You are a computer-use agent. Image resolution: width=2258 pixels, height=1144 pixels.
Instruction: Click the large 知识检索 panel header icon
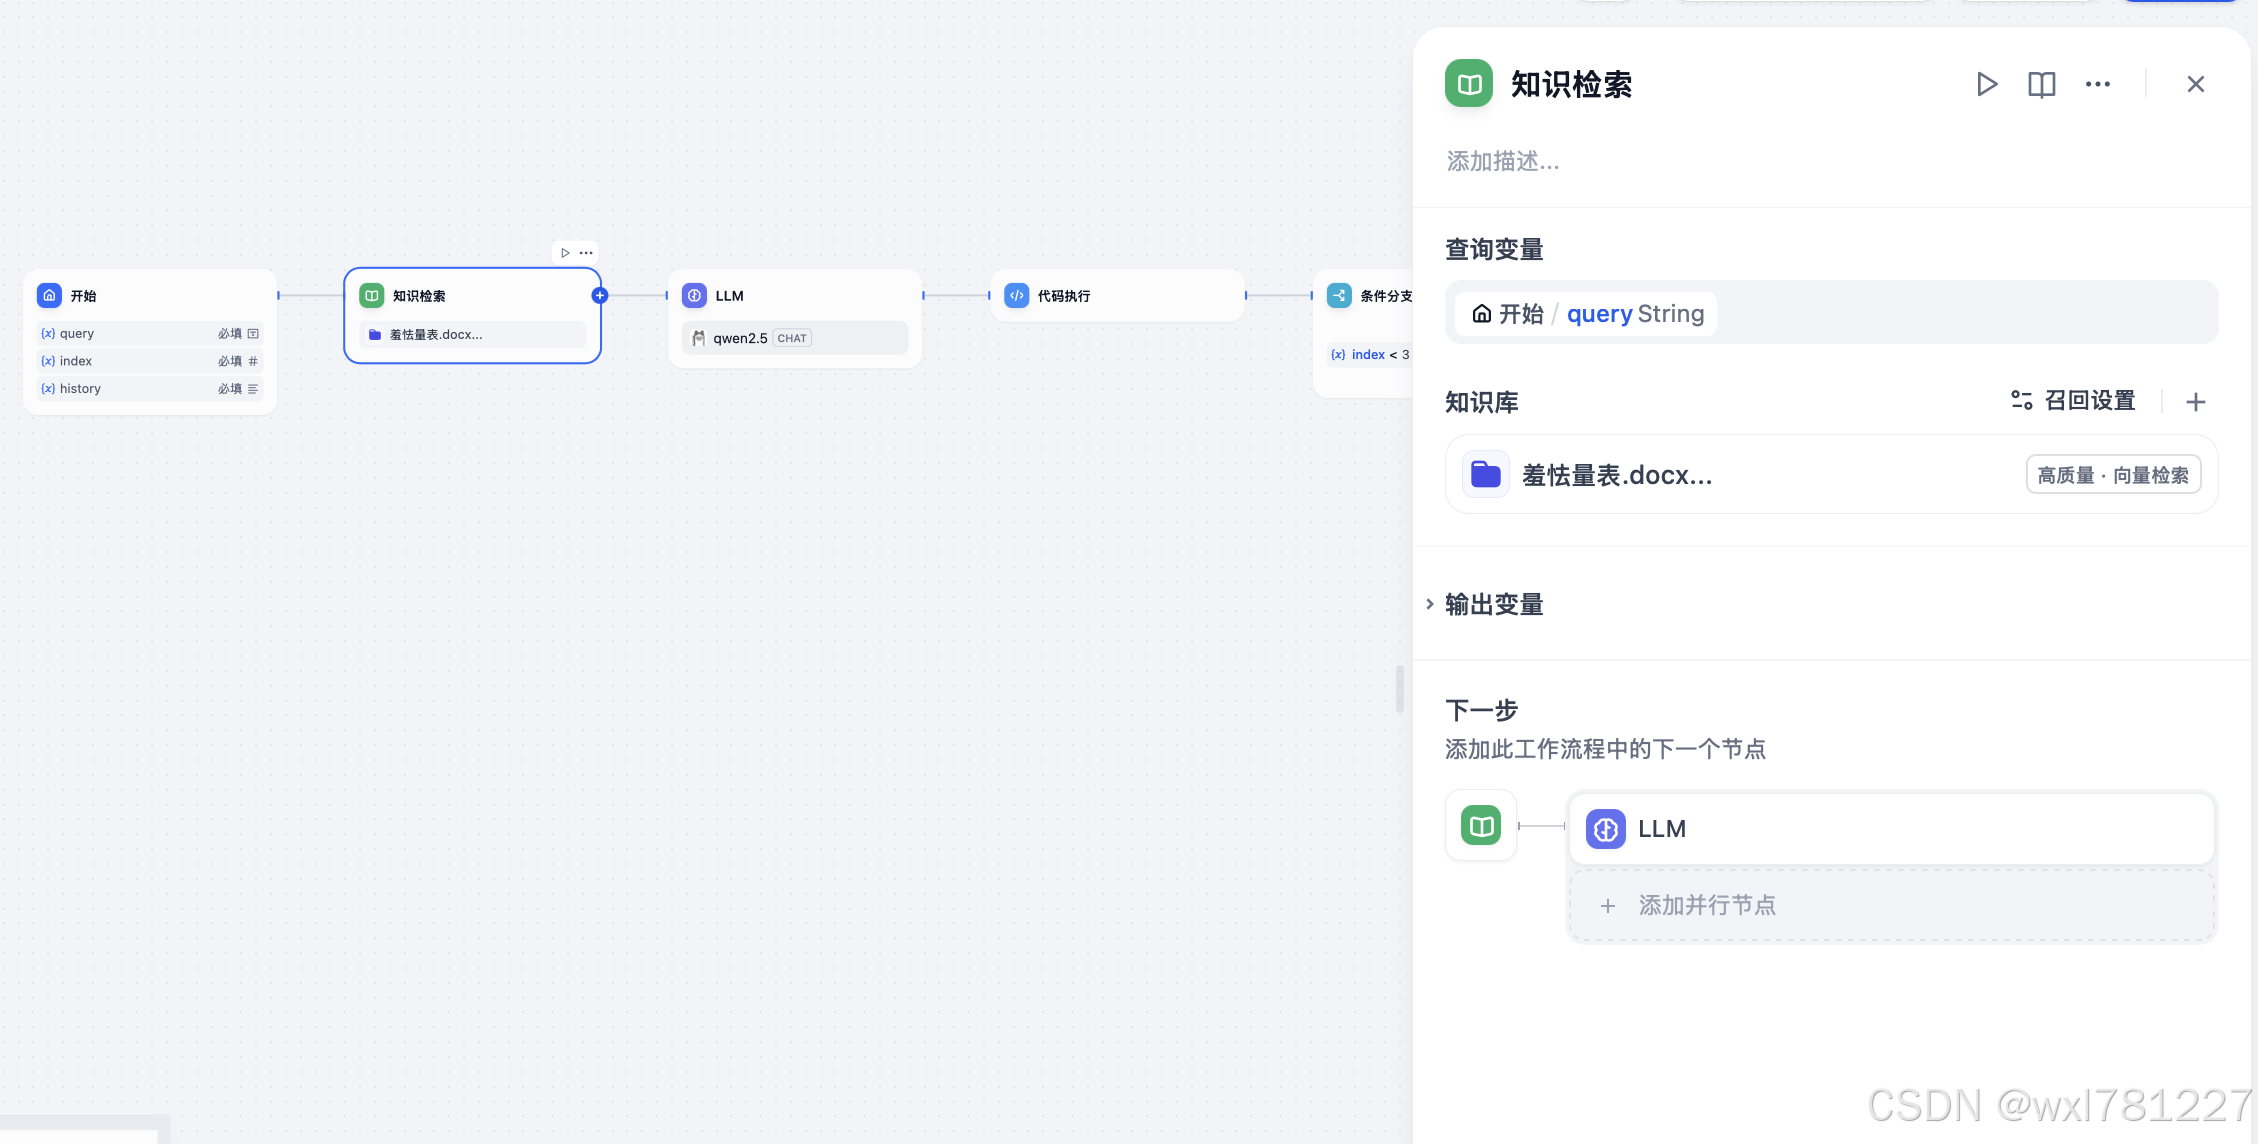pyautogui.click(x=1469, y=84)
